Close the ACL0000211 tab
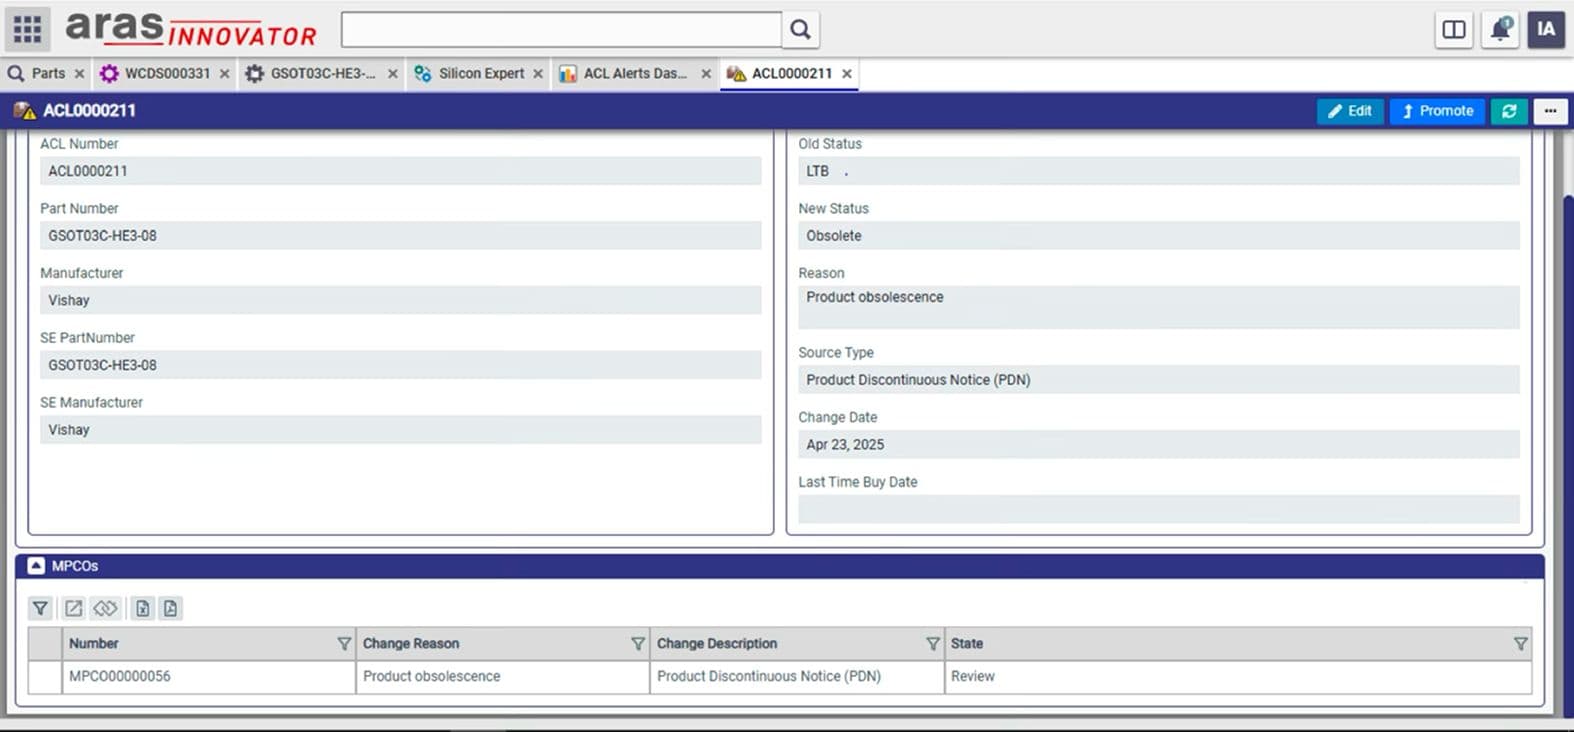1574x732 pixels. pos(847,74)
